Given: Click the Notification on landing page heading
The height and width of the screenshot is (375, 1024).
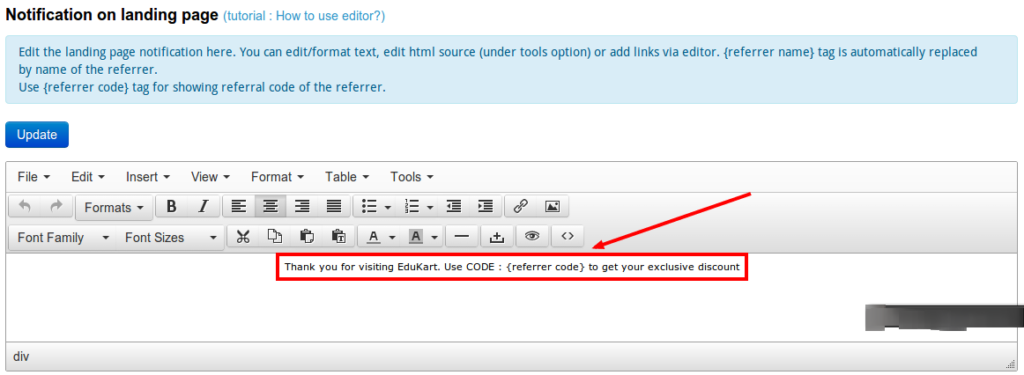Looking at the screenshot, I should tap(111, 16).
